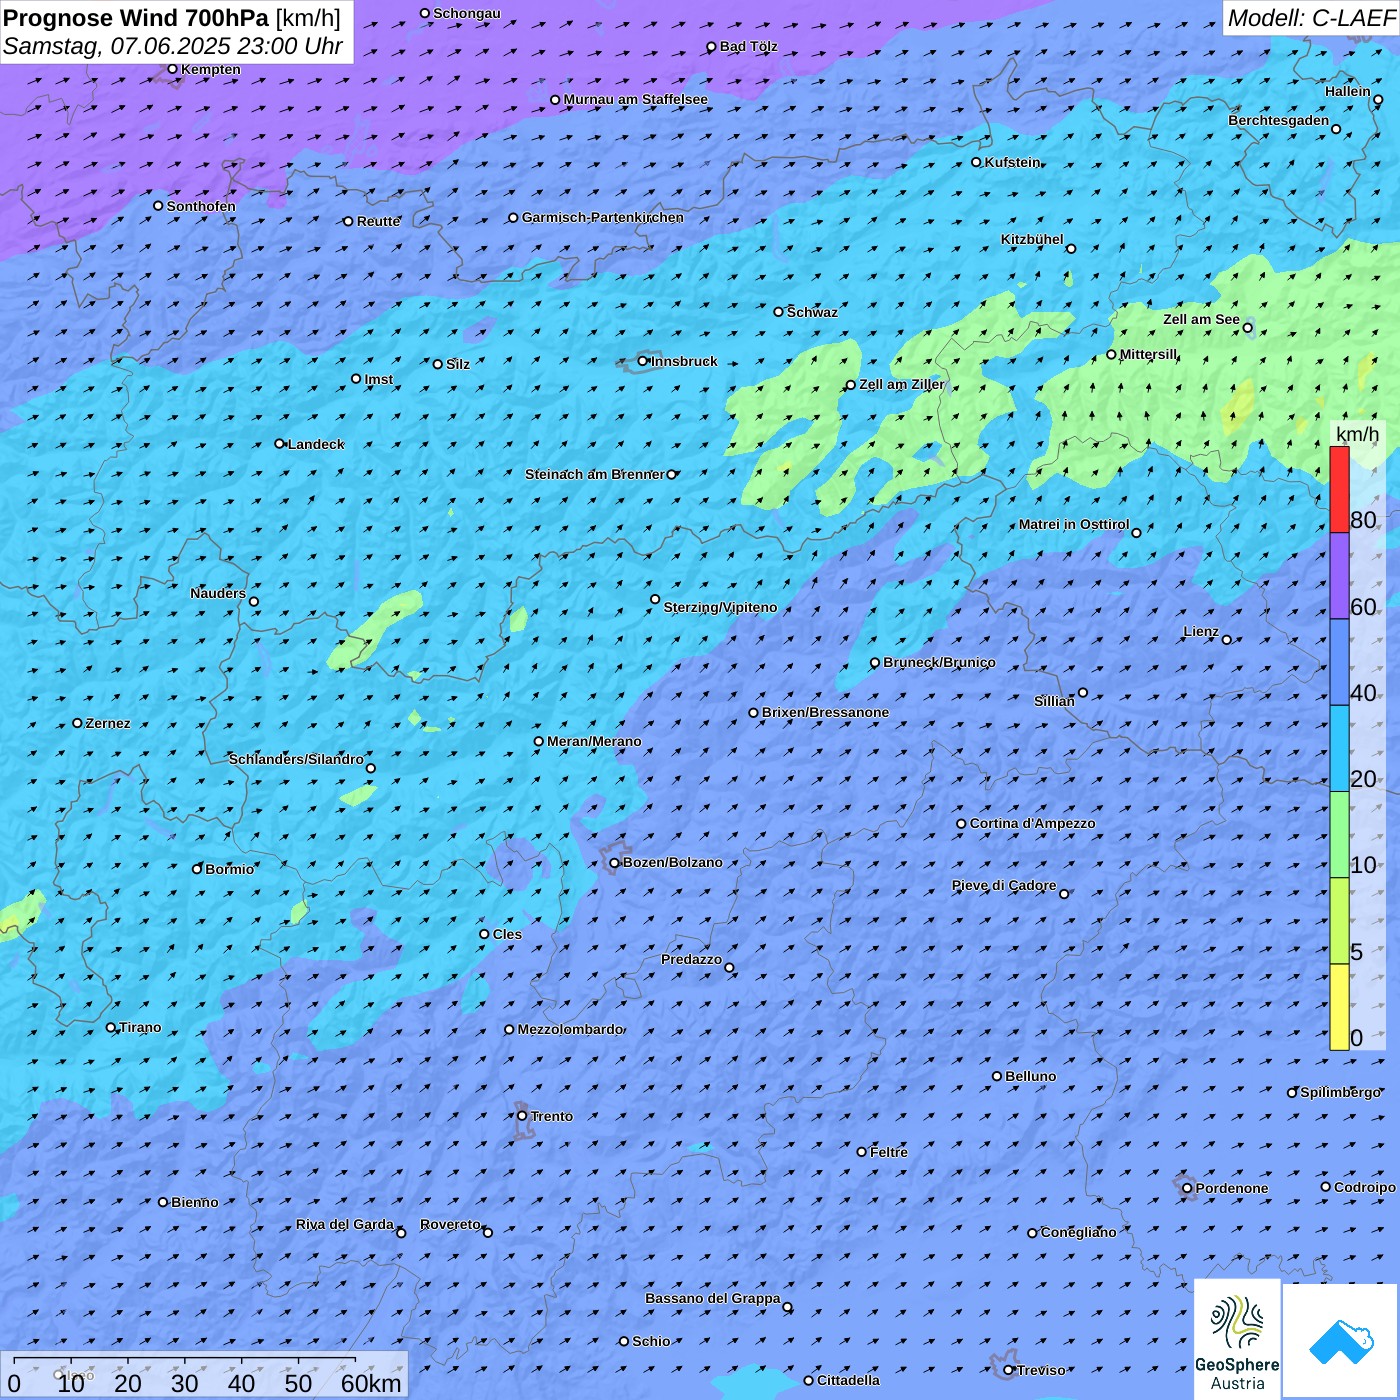Click the Mezzolombardo label
Viewport: 1400px width, 1400px height.
click(x=570, y=1029)
